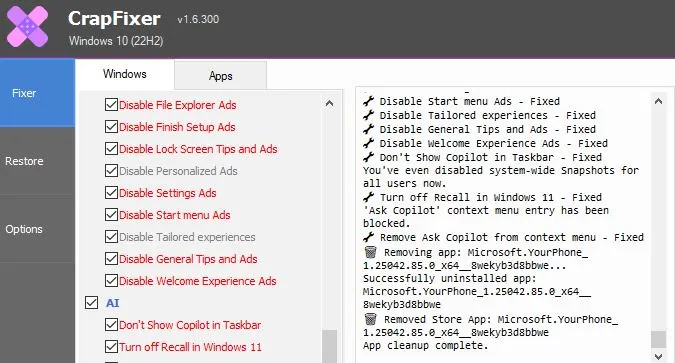Click the wrench icon beside 'Disable General Tips and Ads - Fixed'
Viewport: 675px width, 363px height.
[368, 129]
